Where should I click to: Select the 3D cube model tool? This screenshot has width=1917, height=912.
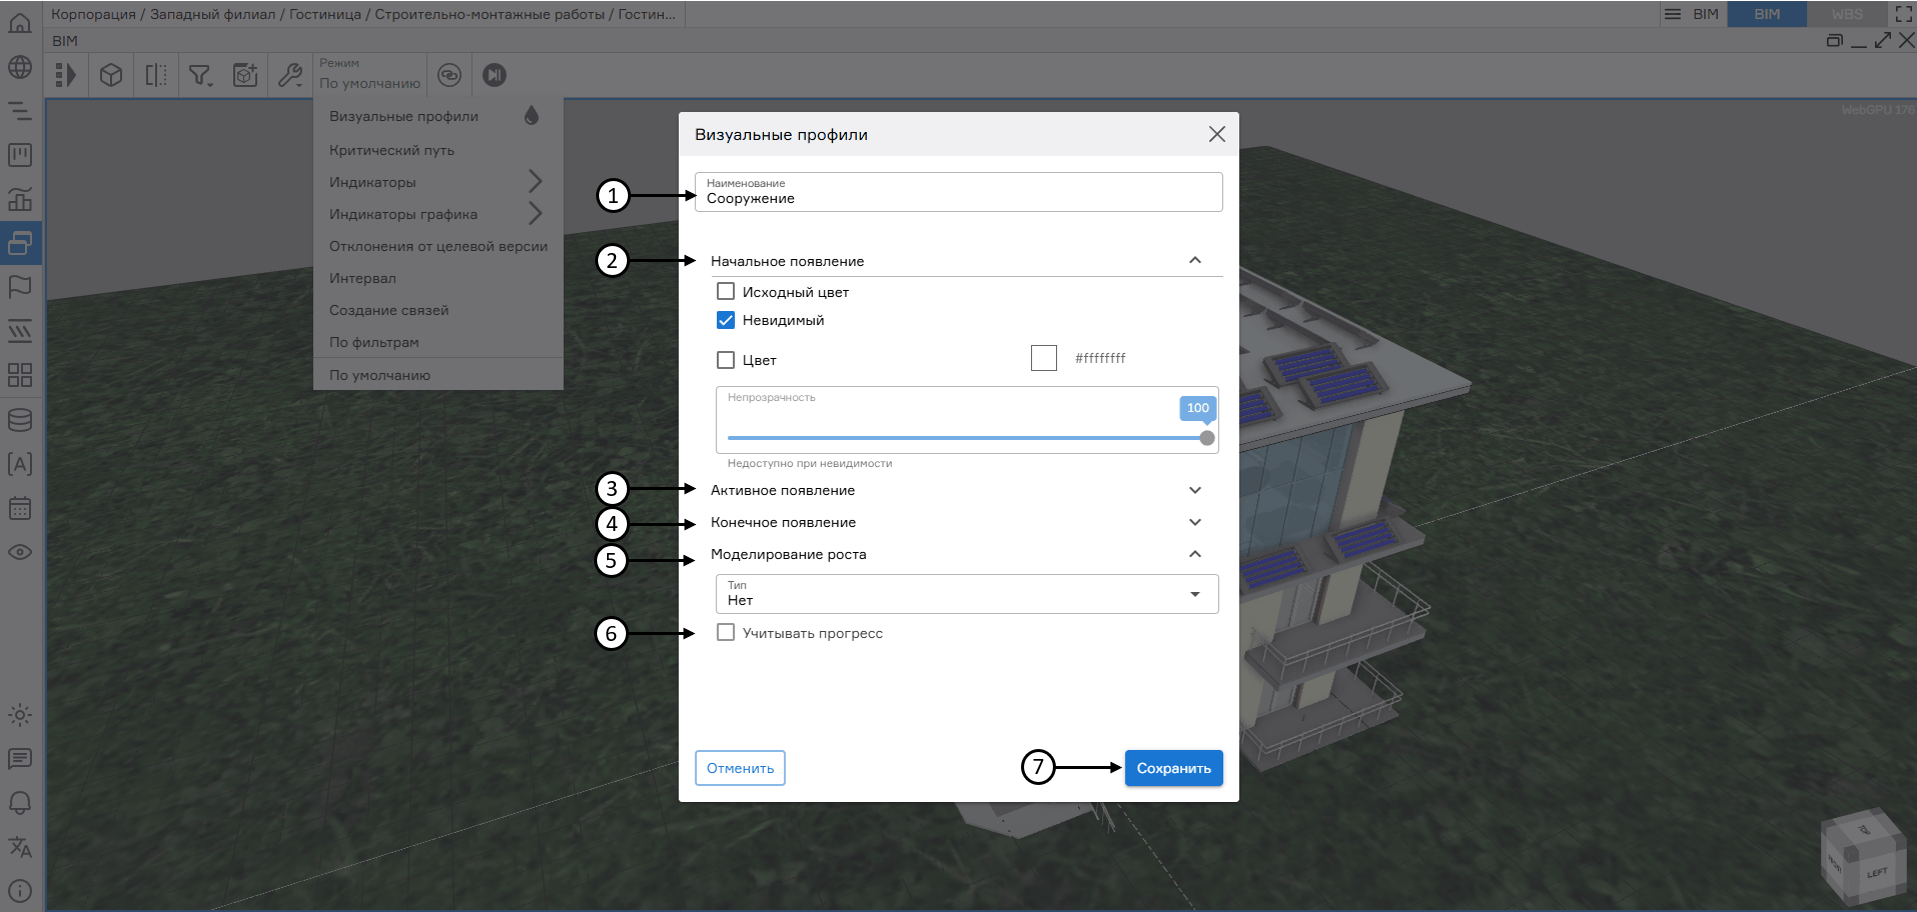pos(110,74)
